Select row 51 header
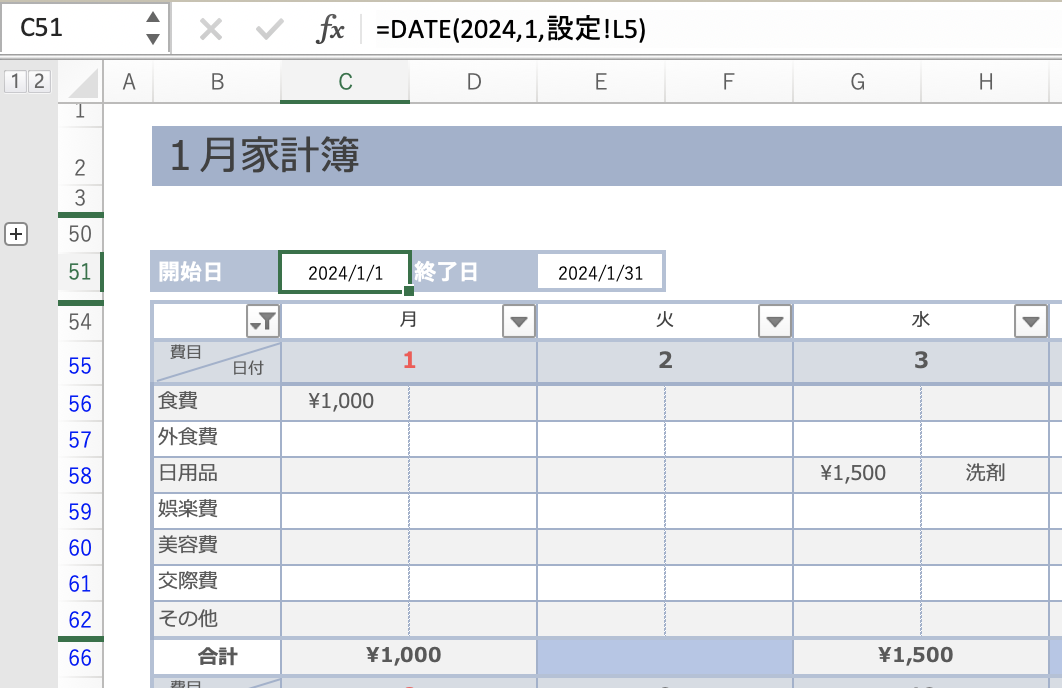This screenshot has width=1062, height=688. click(x=80, y=272)
